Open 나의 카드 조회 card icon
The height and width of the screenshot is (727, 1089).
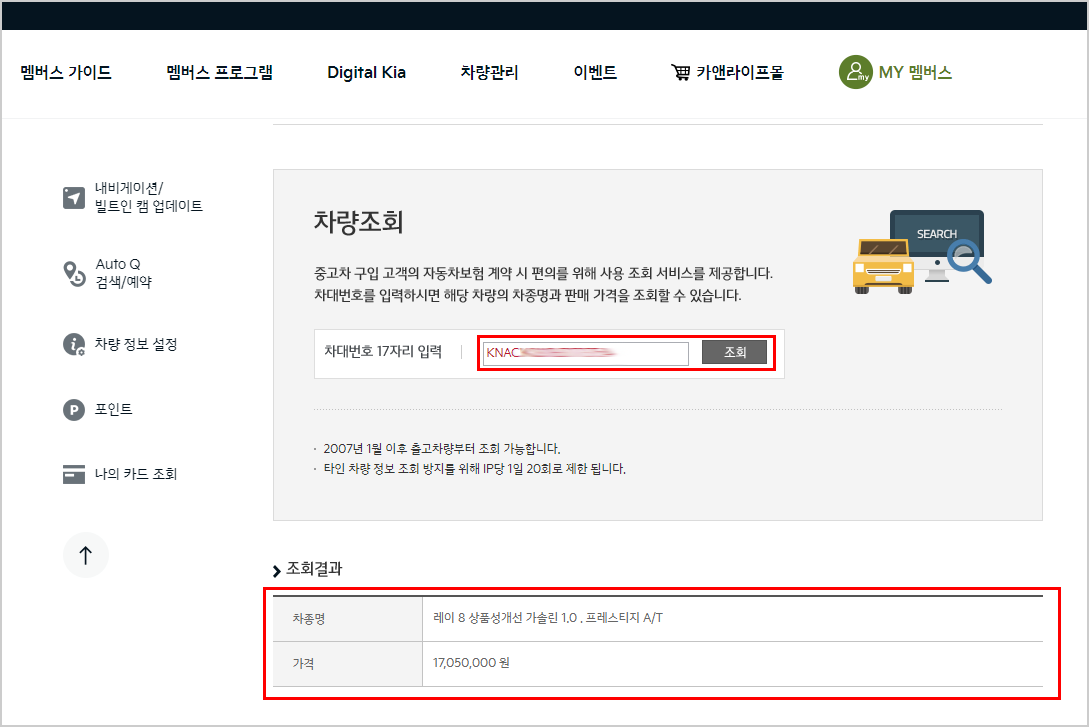click(73, 474)
